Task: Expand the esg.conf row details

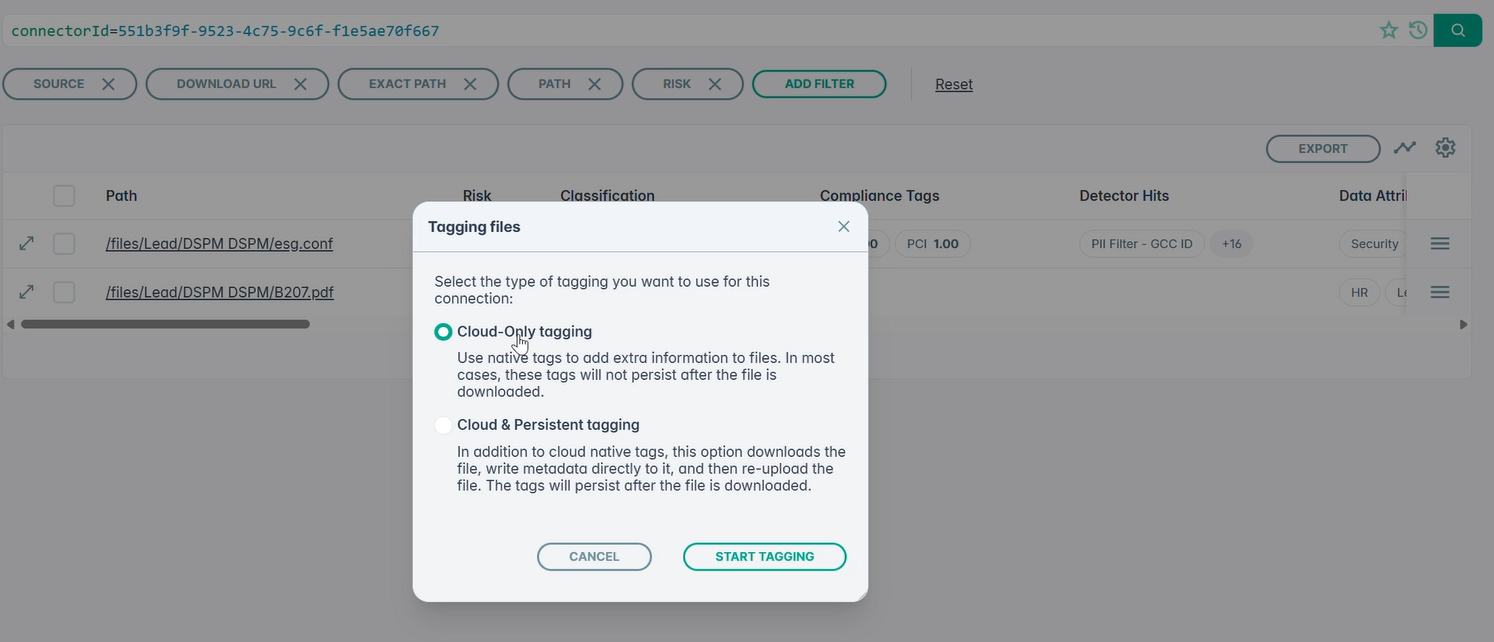Action: click(27, 243)
